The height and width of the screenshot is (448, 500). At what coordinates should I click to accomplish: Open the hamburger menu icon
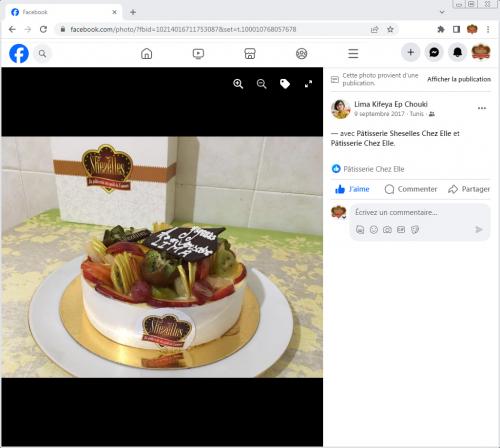coord(353,53)
